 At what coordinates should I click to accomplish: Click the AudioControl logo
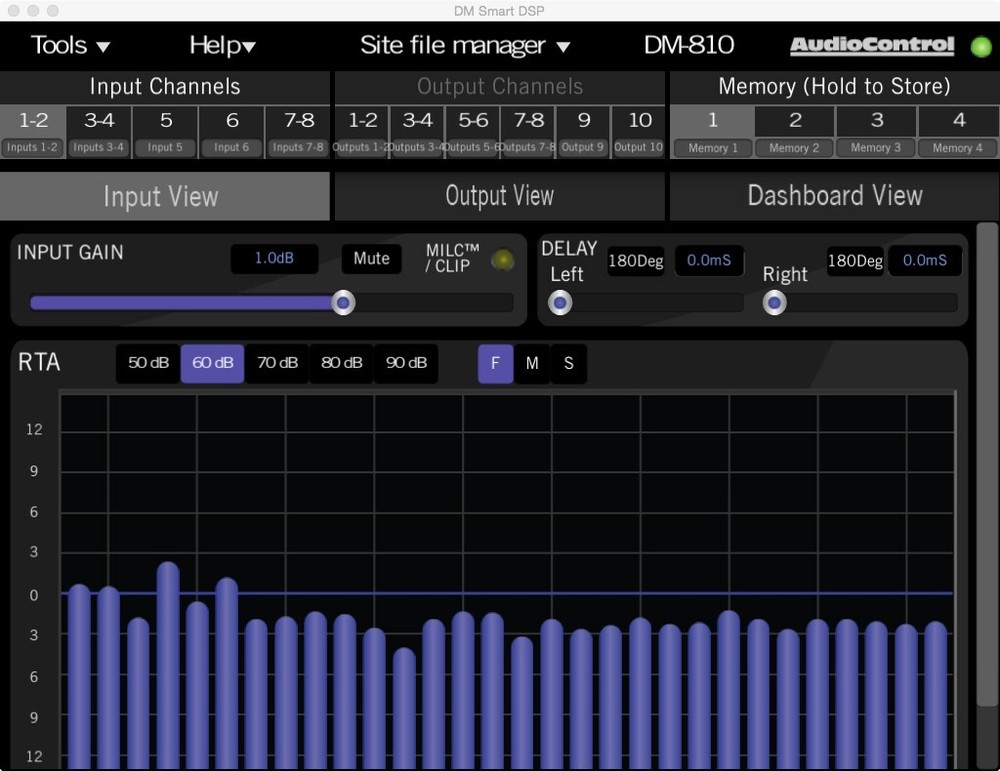point(872,45)
